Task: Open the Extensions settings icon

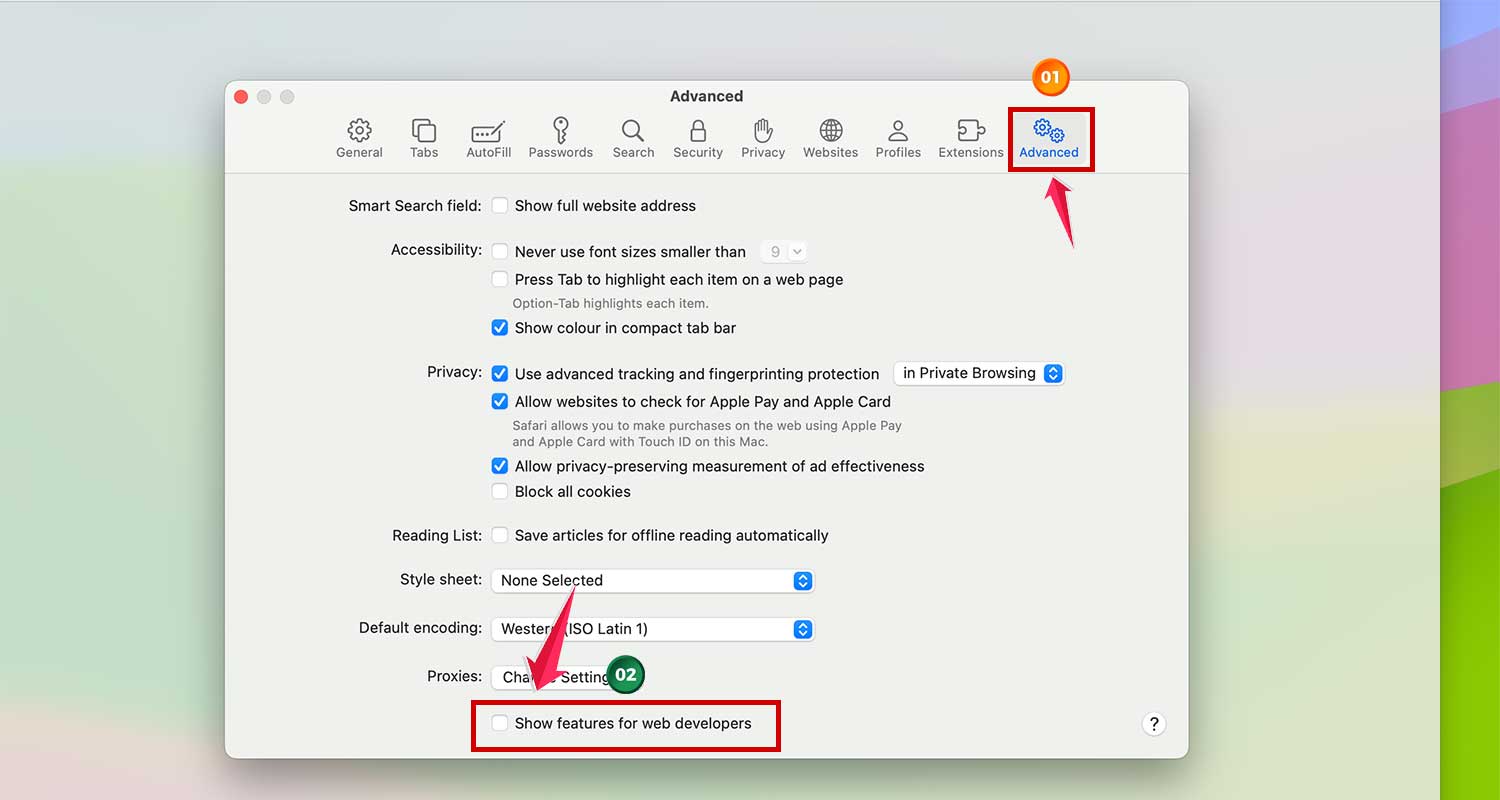Action: [x=970, y=138]
